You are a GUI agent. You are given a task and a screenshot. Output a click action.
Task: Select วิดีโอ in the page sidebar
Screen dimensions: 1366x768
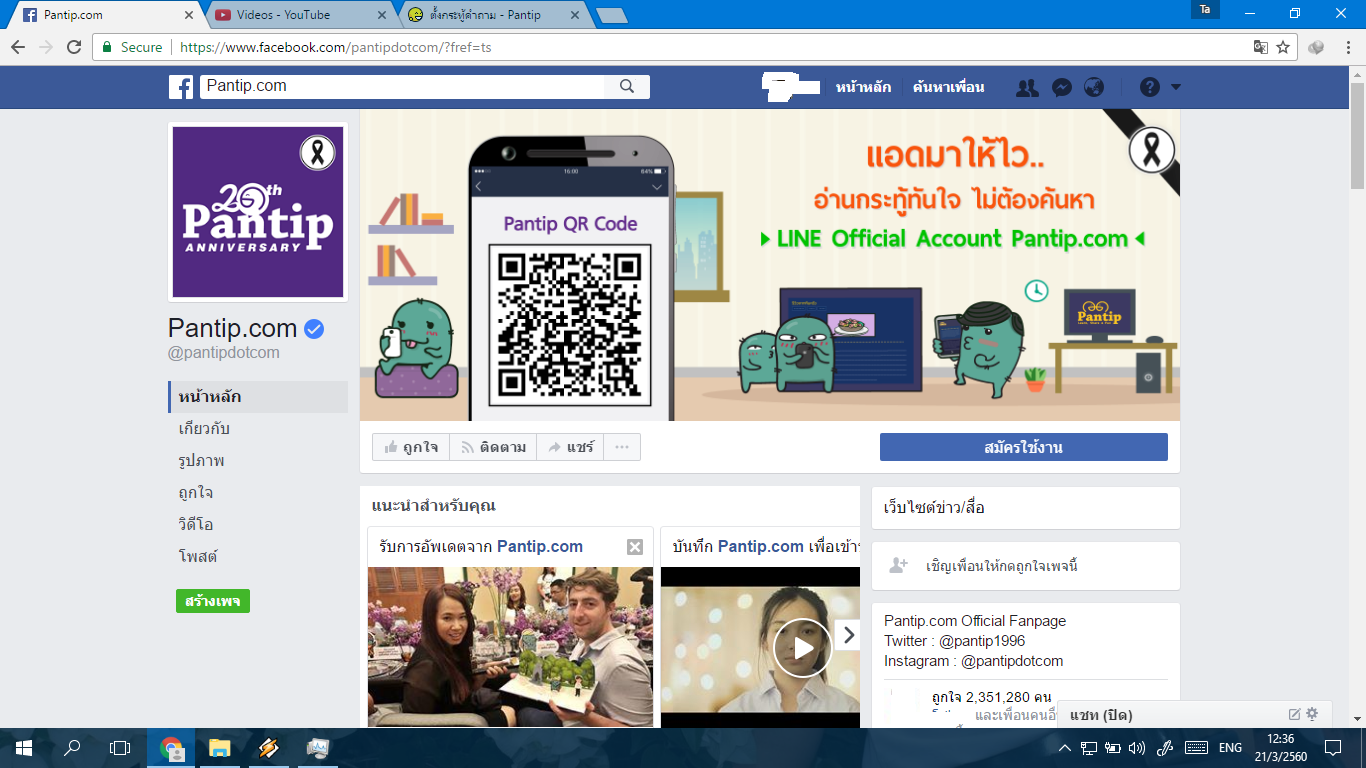coord(196,525)
